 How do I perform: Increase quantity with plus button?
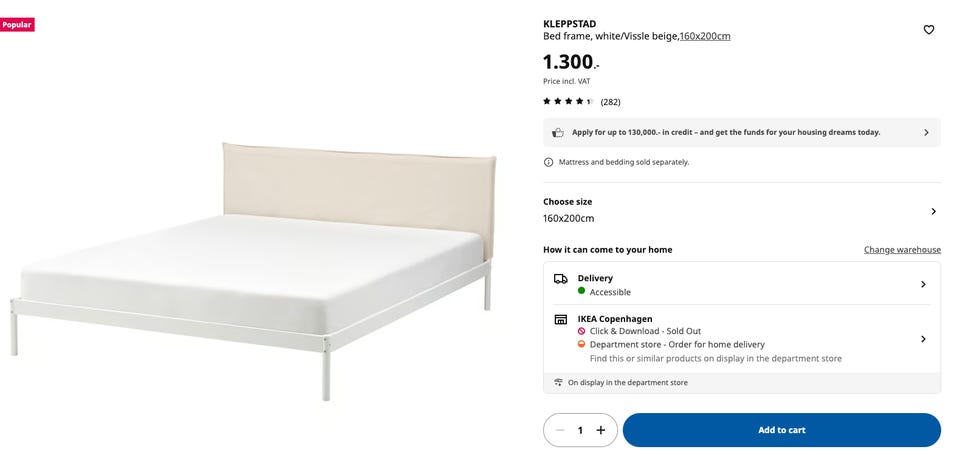(601, 430)
